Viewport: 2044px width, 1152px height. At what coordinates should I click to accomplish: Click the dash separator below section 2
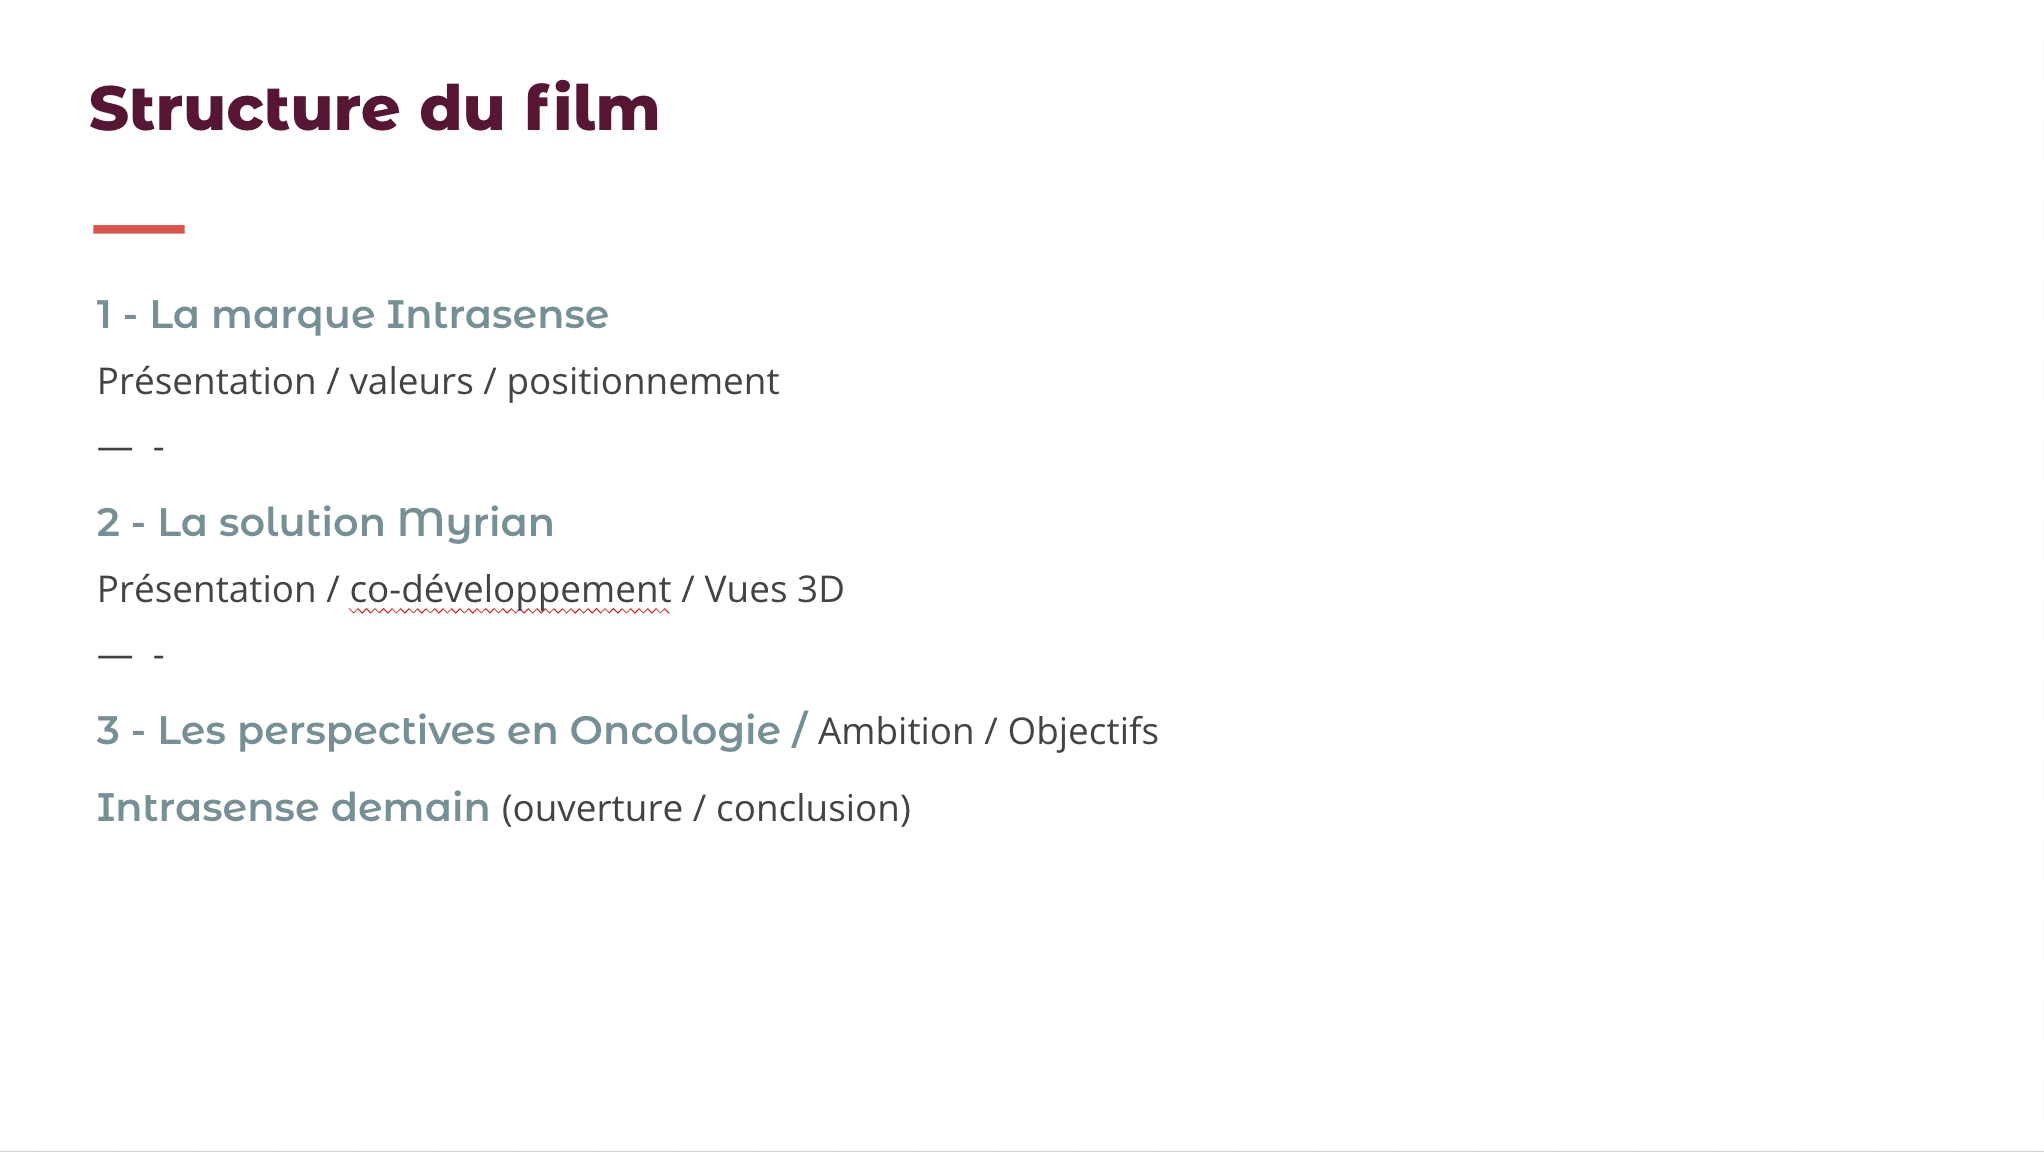click(131, 656)
